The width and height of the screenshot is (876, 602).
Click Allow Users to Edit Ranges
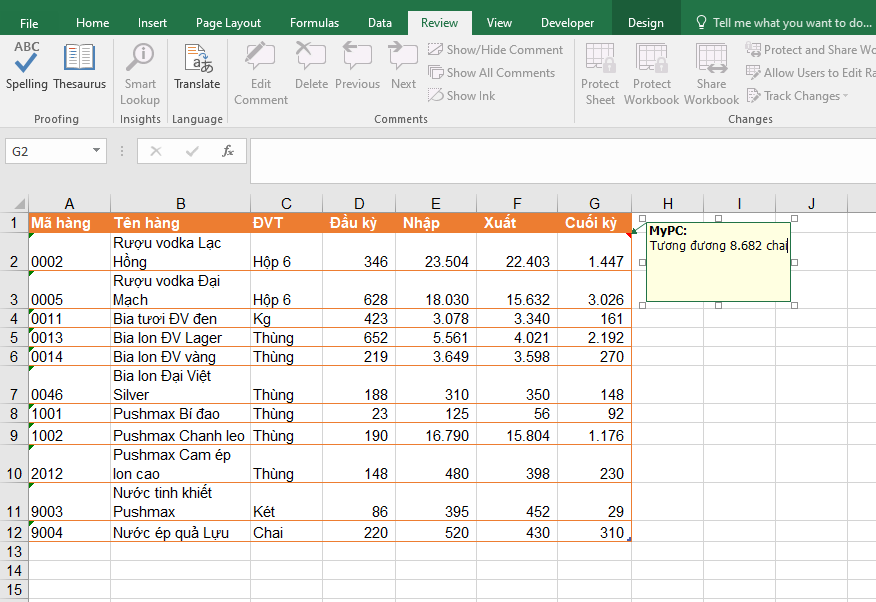pyautogui.click(x=810, y=72)
